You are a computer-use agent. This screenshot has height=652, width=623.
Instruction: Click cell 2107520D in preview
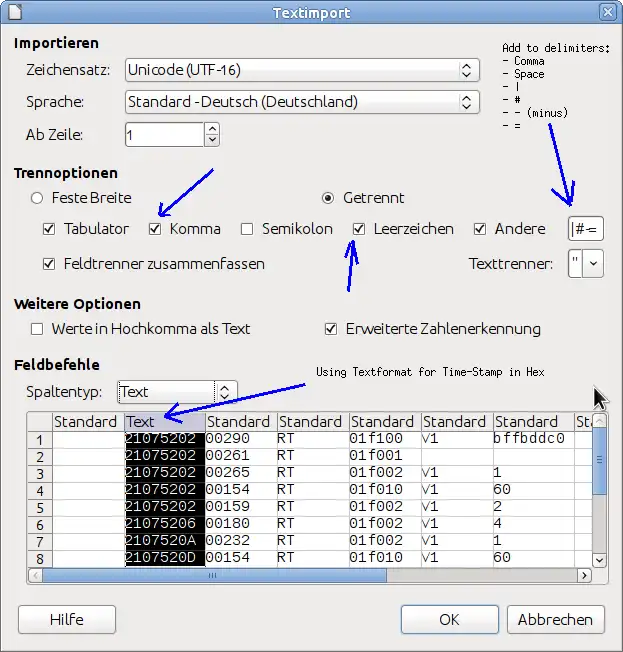point(165,558)
